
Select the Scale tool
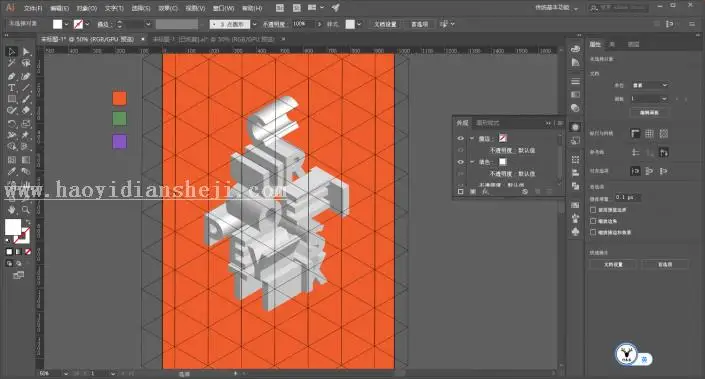click(26, 123)
